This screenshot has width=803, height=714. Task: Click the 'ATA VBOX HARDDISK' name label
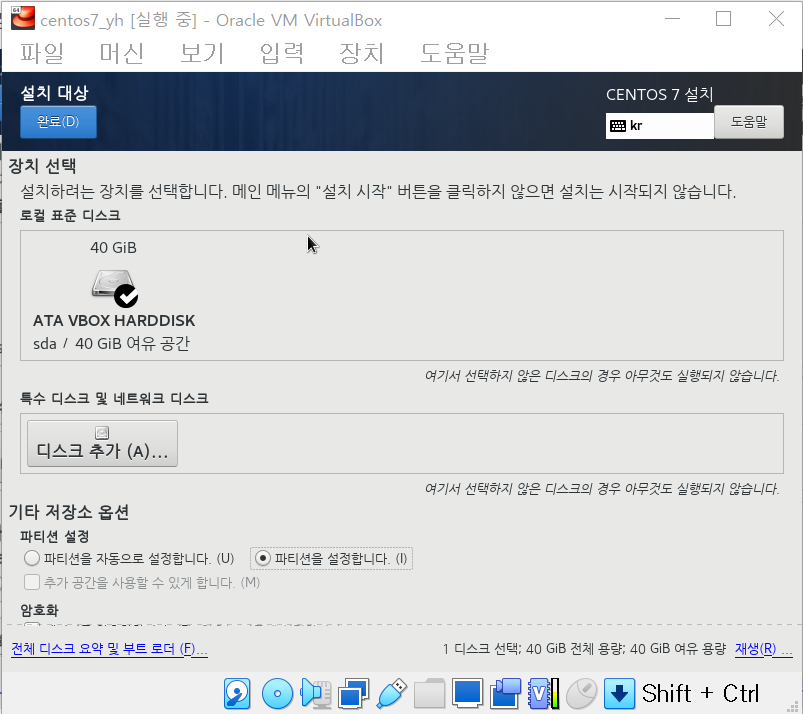coord(114,321)
